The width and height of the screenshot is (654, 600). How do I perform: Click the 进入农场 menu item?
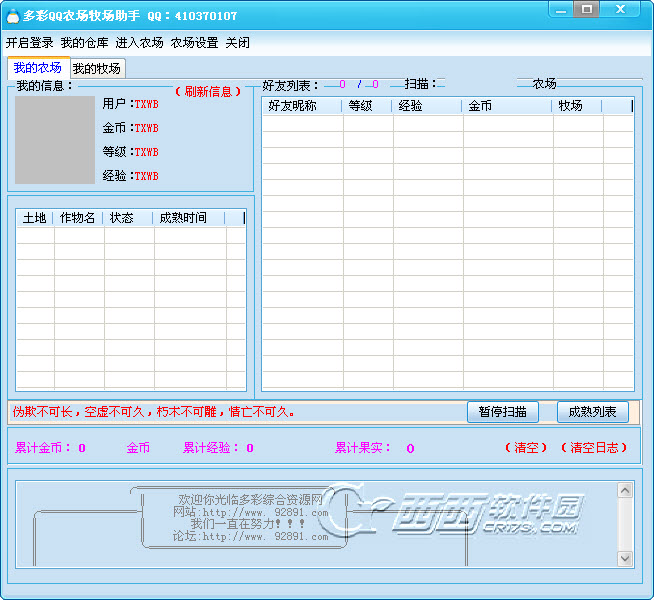[x=139, y=43]
